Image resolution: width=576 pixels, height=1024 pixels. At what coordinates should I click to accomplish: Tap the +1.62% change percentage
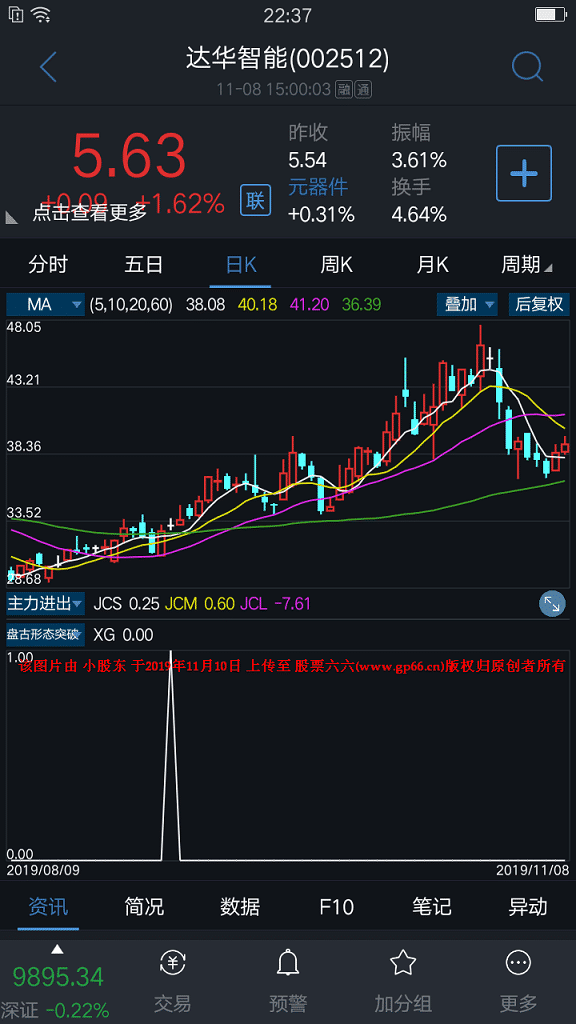(x=182, y=204)
